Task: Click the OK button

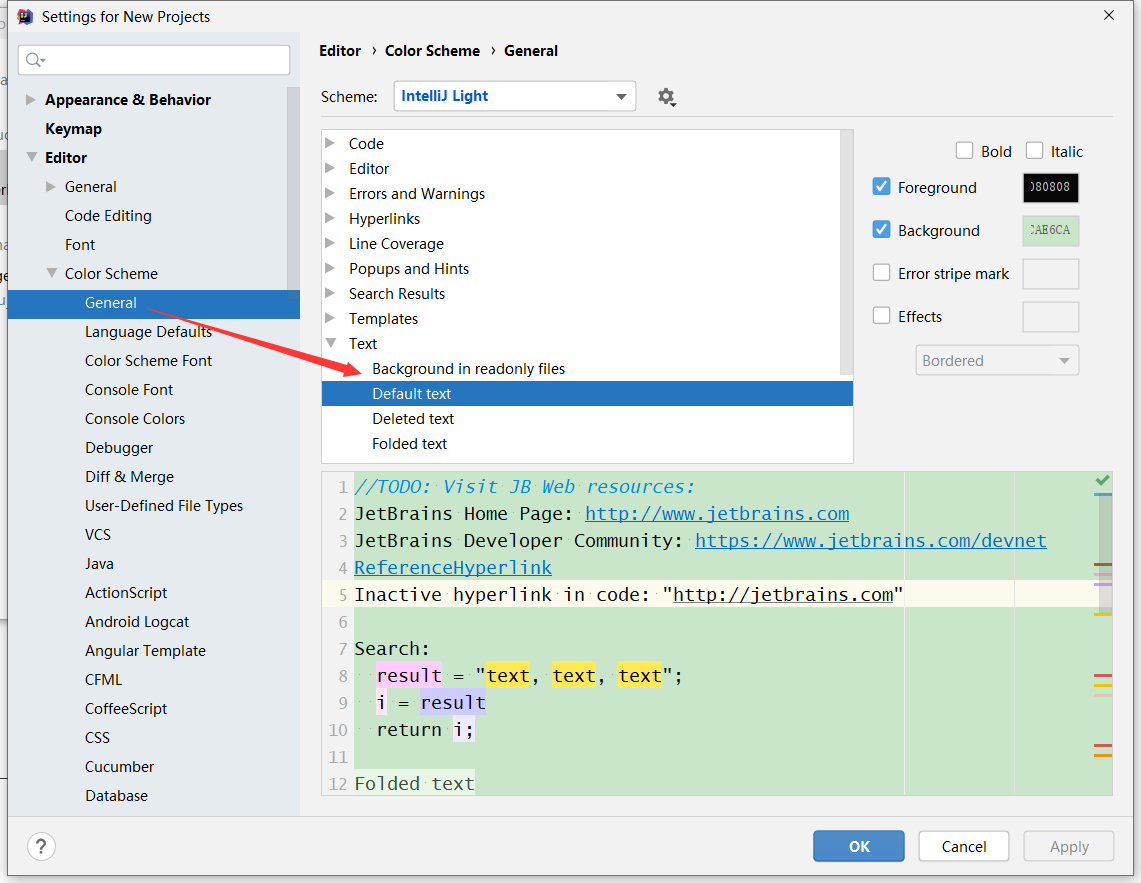Action: pyautogui.click(x=859, y=846)
